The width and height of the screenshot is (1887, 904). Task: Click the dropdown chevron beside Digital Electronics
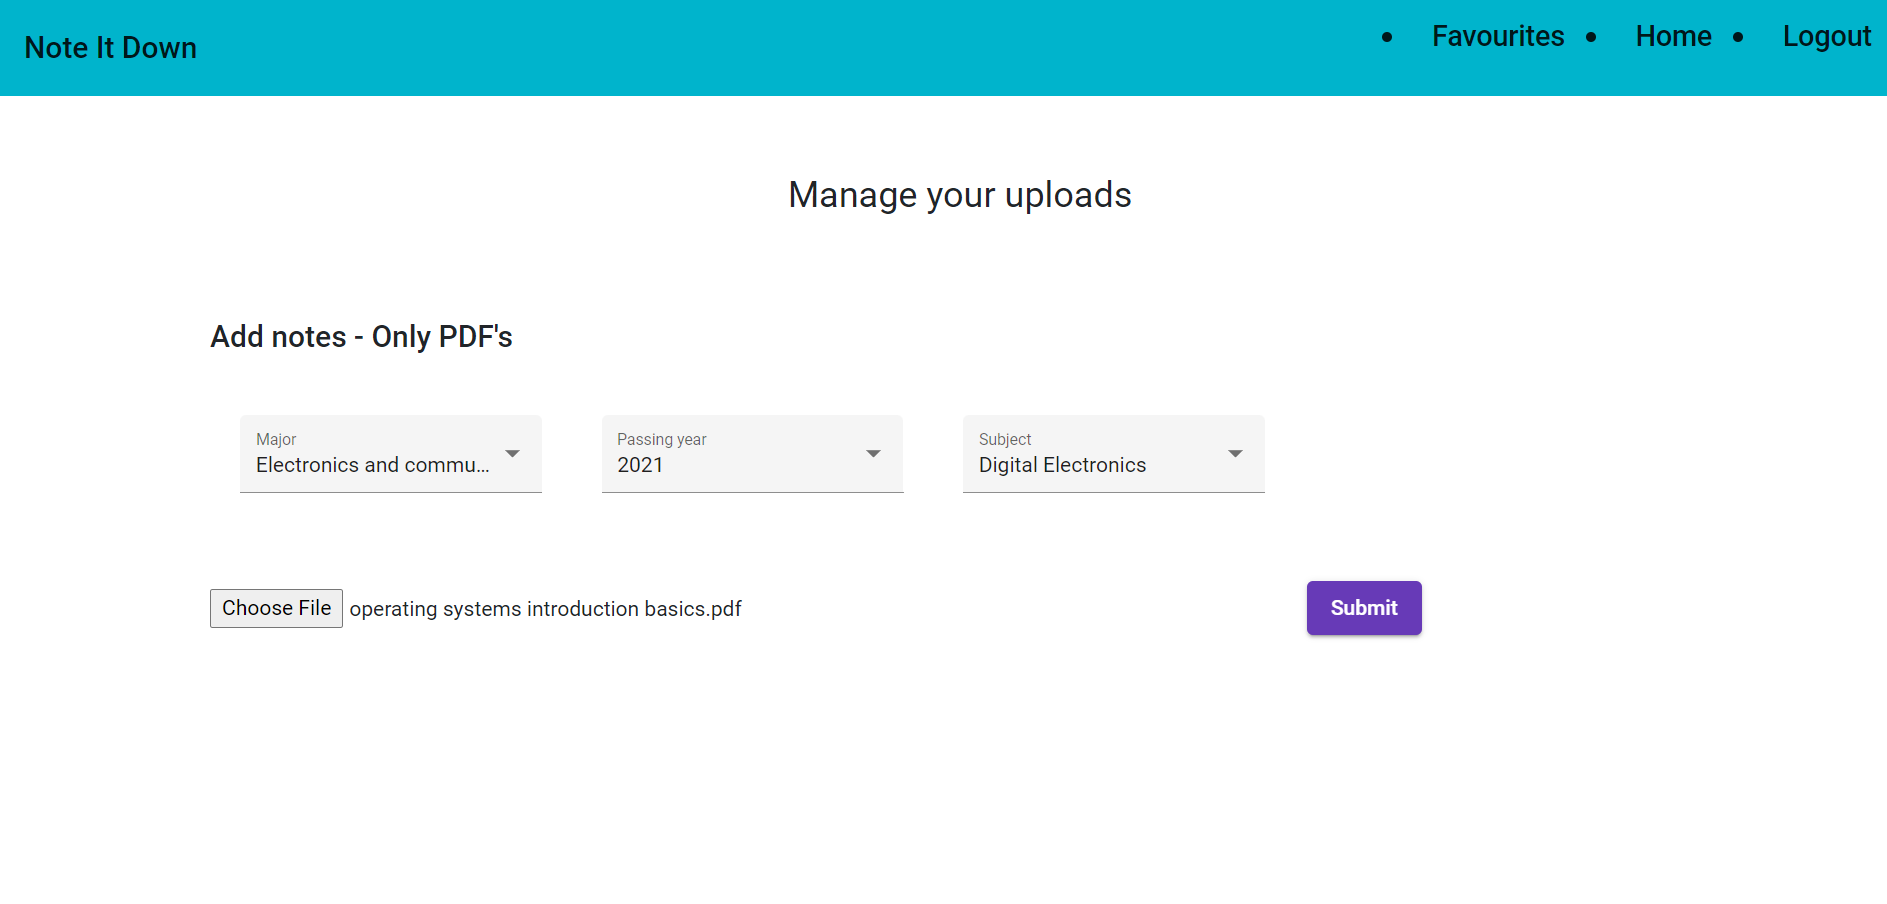pos(1236,453)
